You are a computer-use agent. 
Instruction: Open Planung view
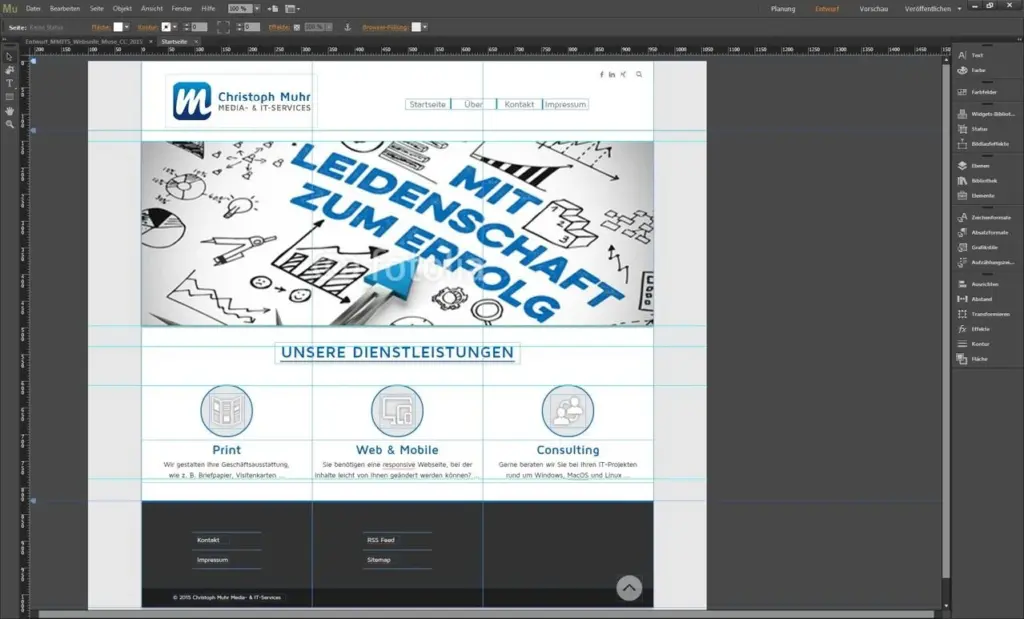[783, 8]
